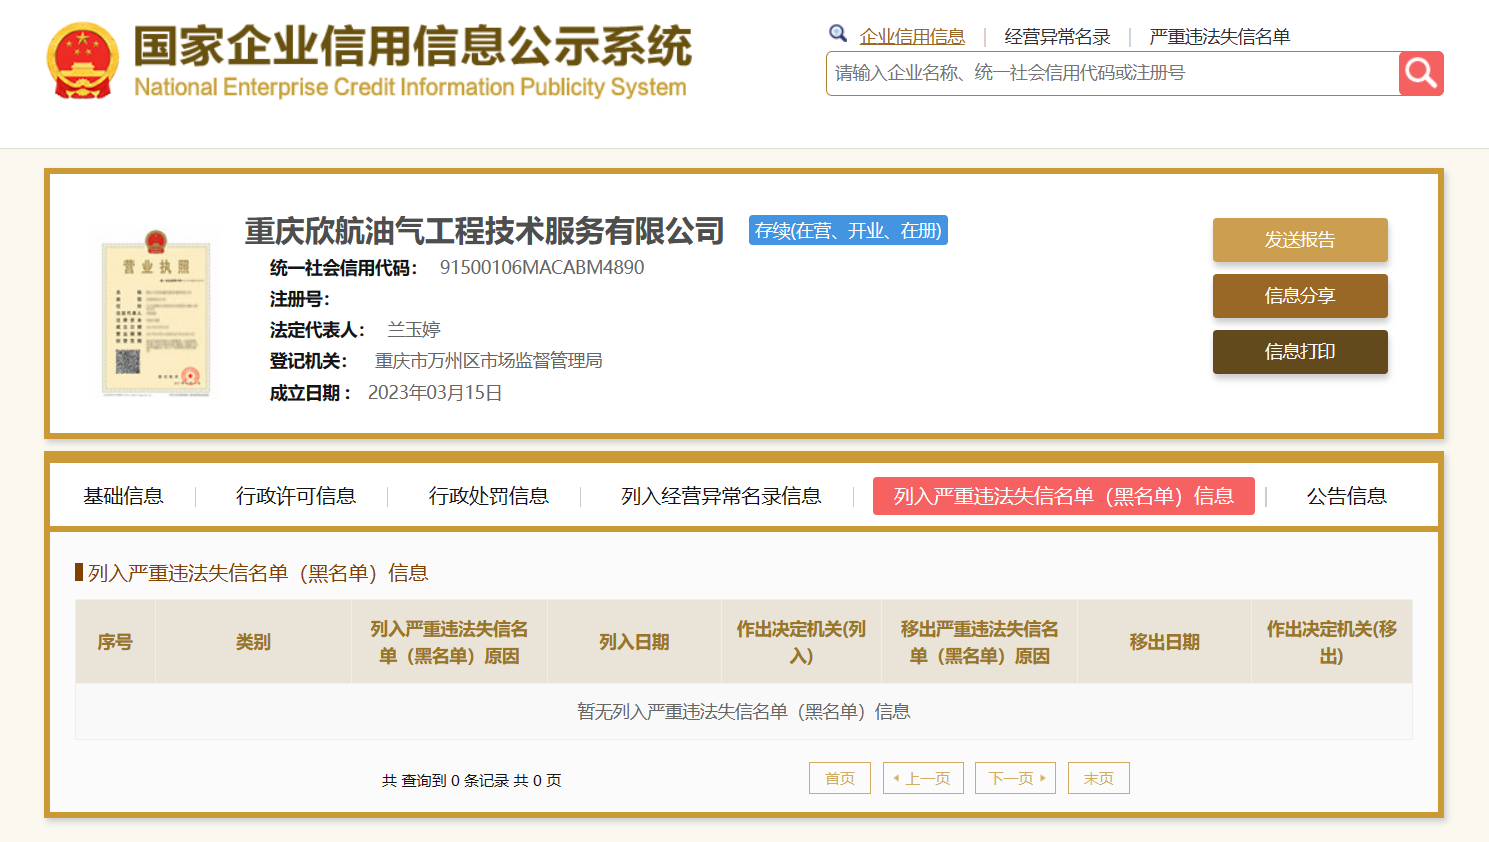
Task: Click the 国家企业信用信息公示系统 site title
Action: click(412, 46)
